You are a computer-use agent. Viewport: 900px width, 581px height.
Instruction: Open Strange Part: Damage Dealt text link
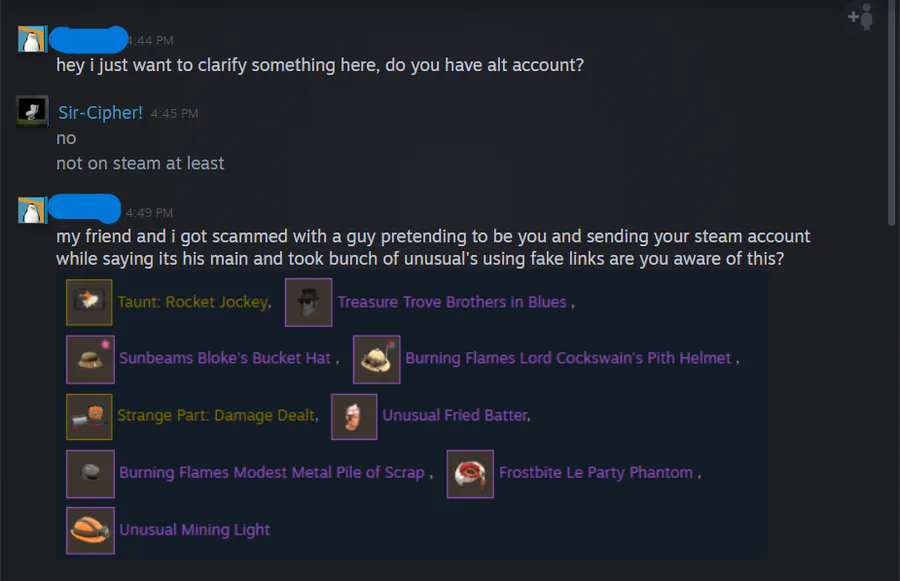click(216, 415)
